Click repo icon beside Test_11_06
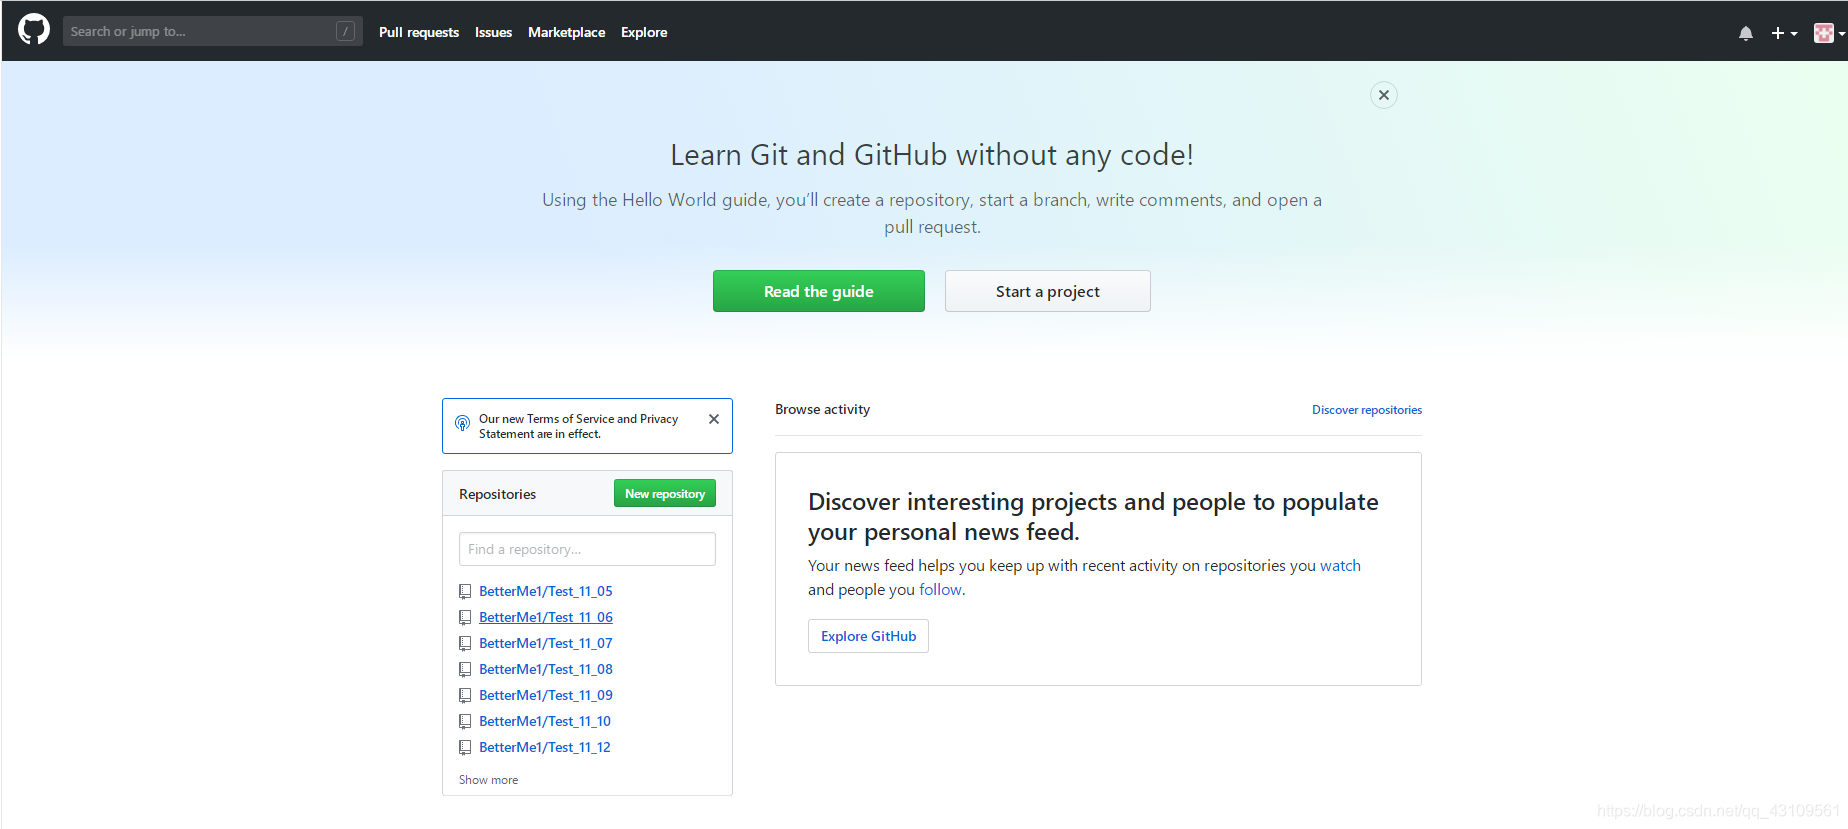 pos(465,617)
